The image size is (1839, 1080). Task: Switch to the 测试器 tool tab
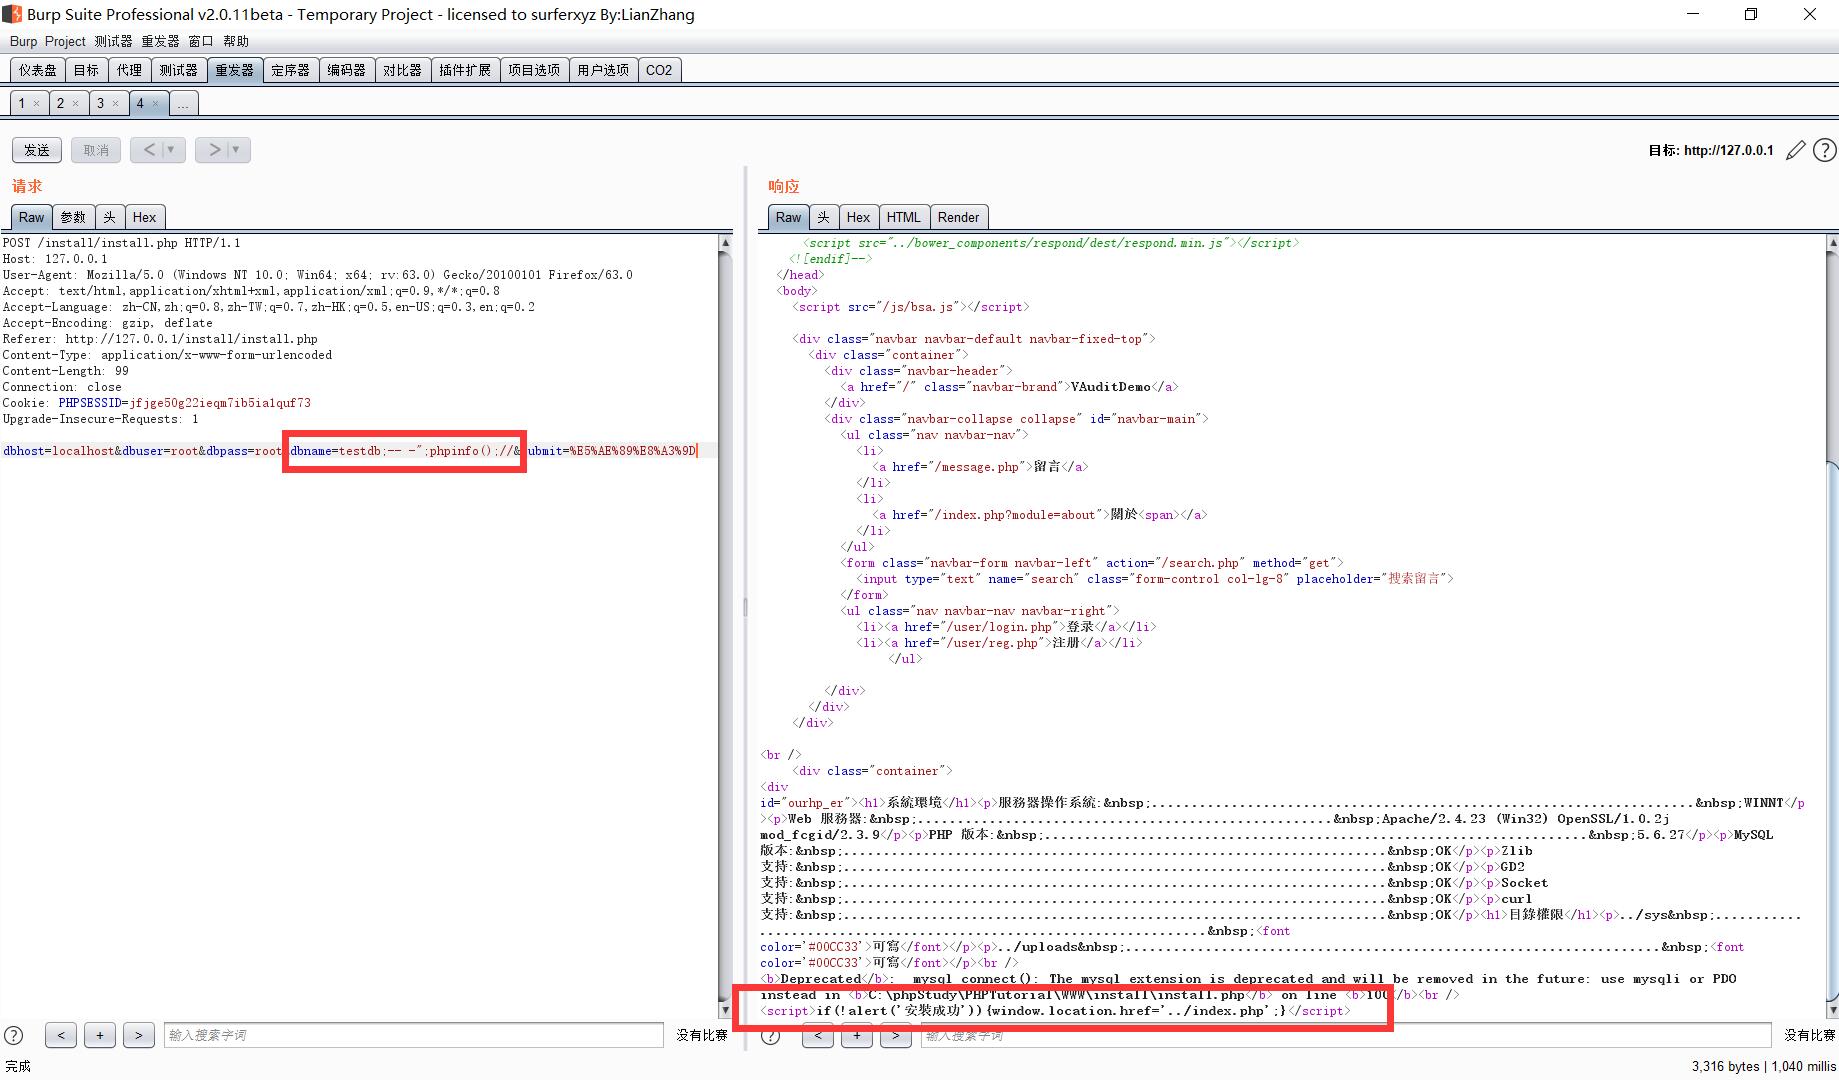pyautogui.click(x=178, y=70)
